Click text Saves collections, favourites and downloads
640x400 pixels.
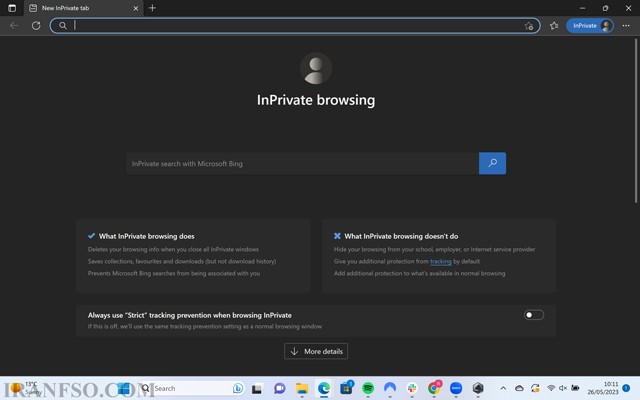182,261
